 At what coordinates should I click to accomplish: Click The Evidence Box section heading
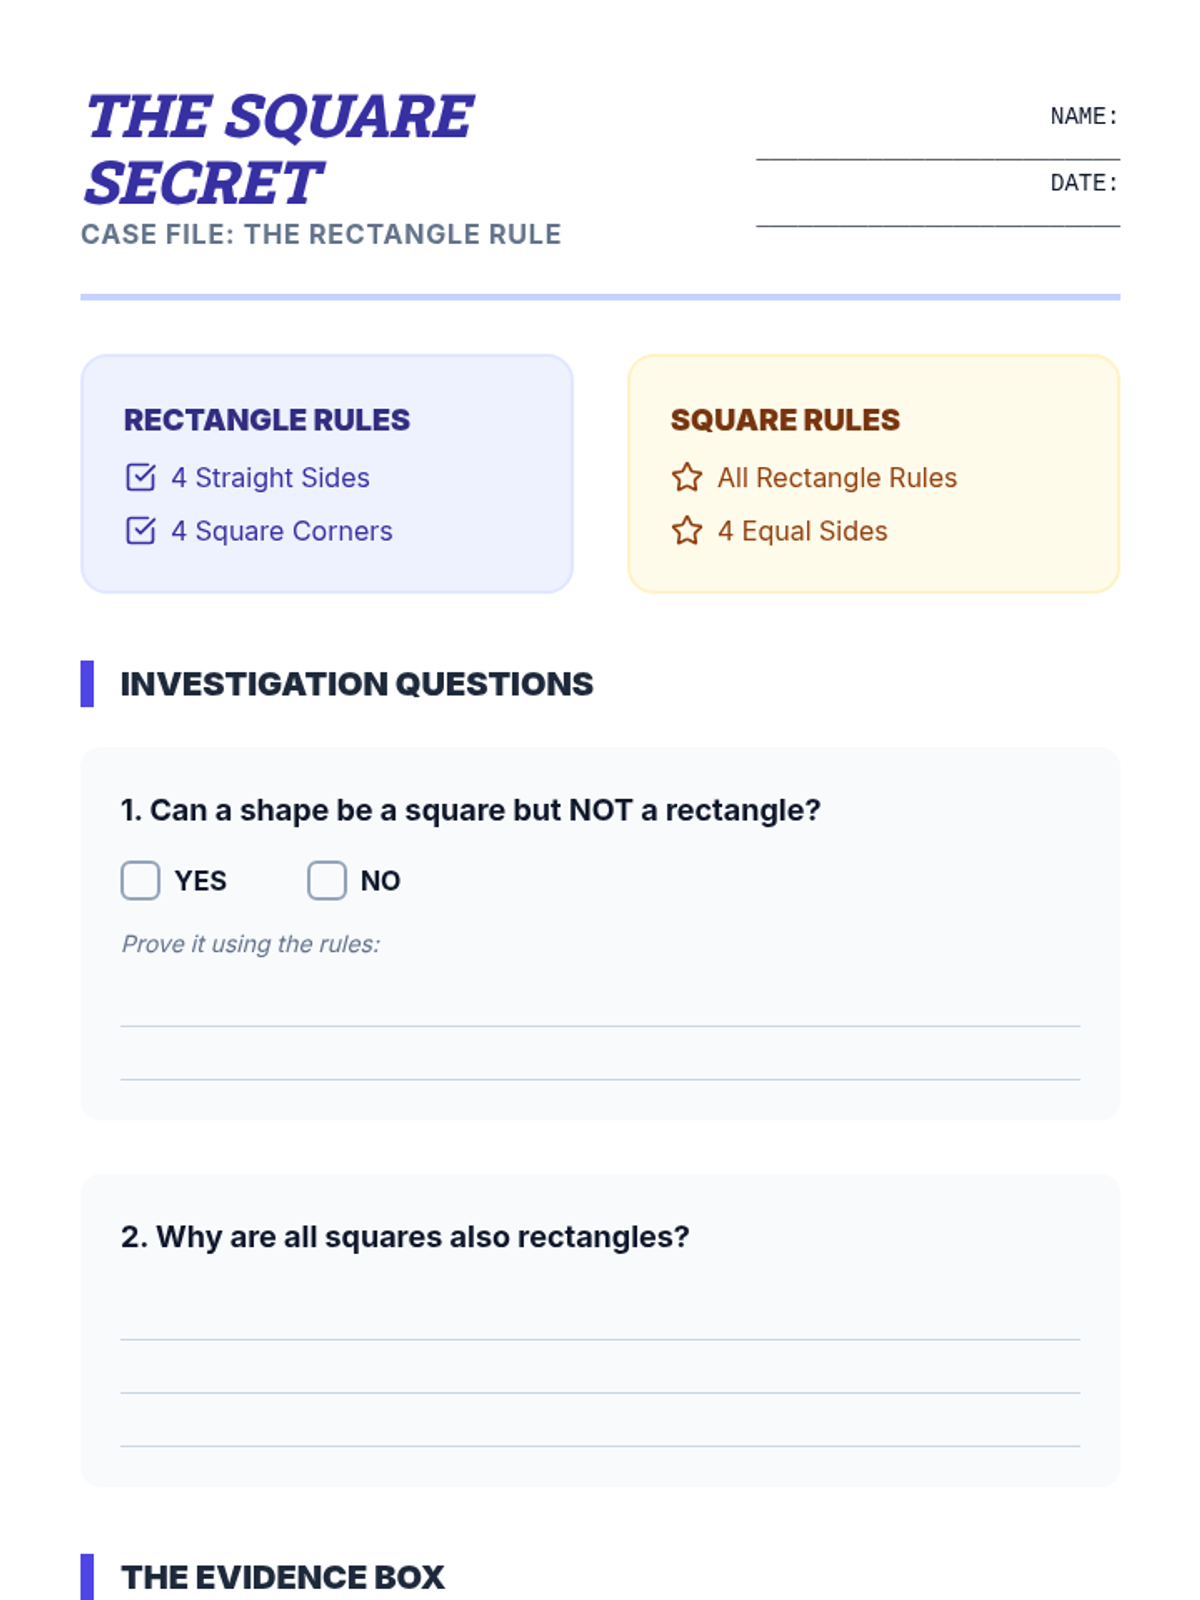(x=283, y=1577)
